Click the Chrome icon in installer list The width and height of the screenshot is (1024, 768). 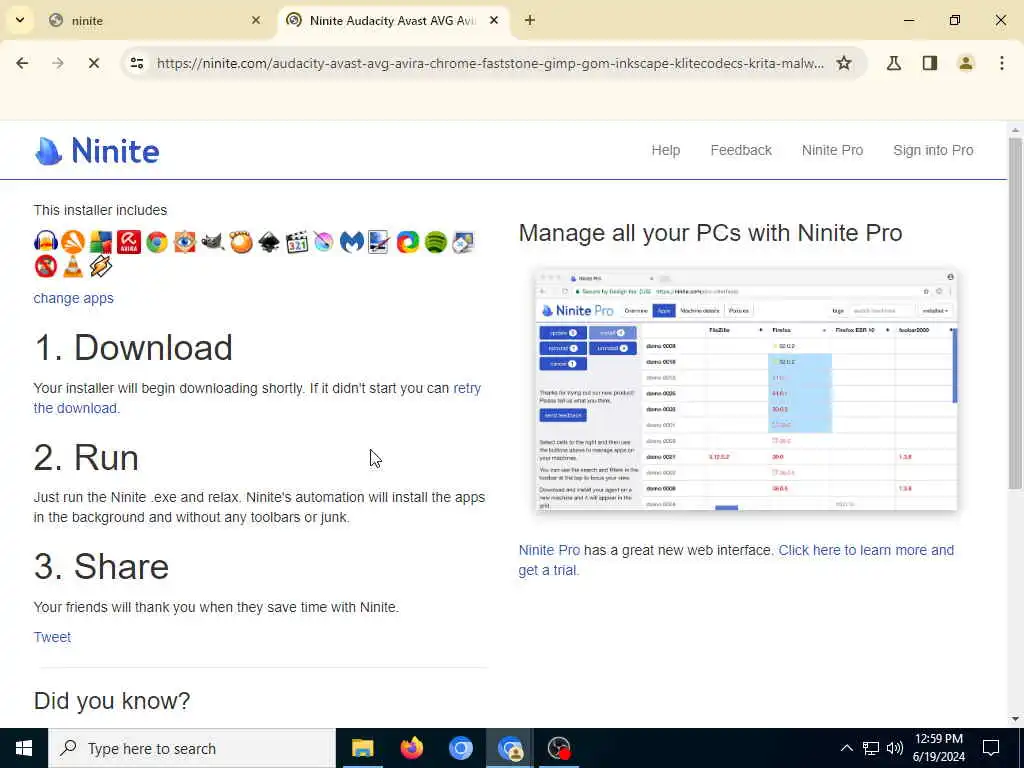click(157, 242)
